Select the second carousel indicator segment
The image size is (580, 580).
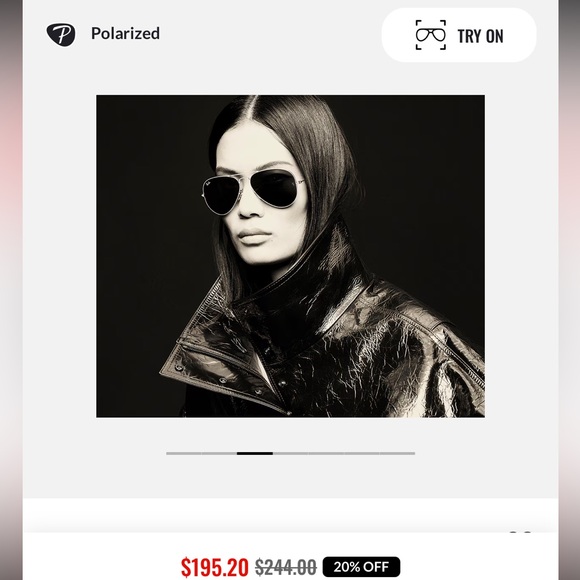point(219,453)
